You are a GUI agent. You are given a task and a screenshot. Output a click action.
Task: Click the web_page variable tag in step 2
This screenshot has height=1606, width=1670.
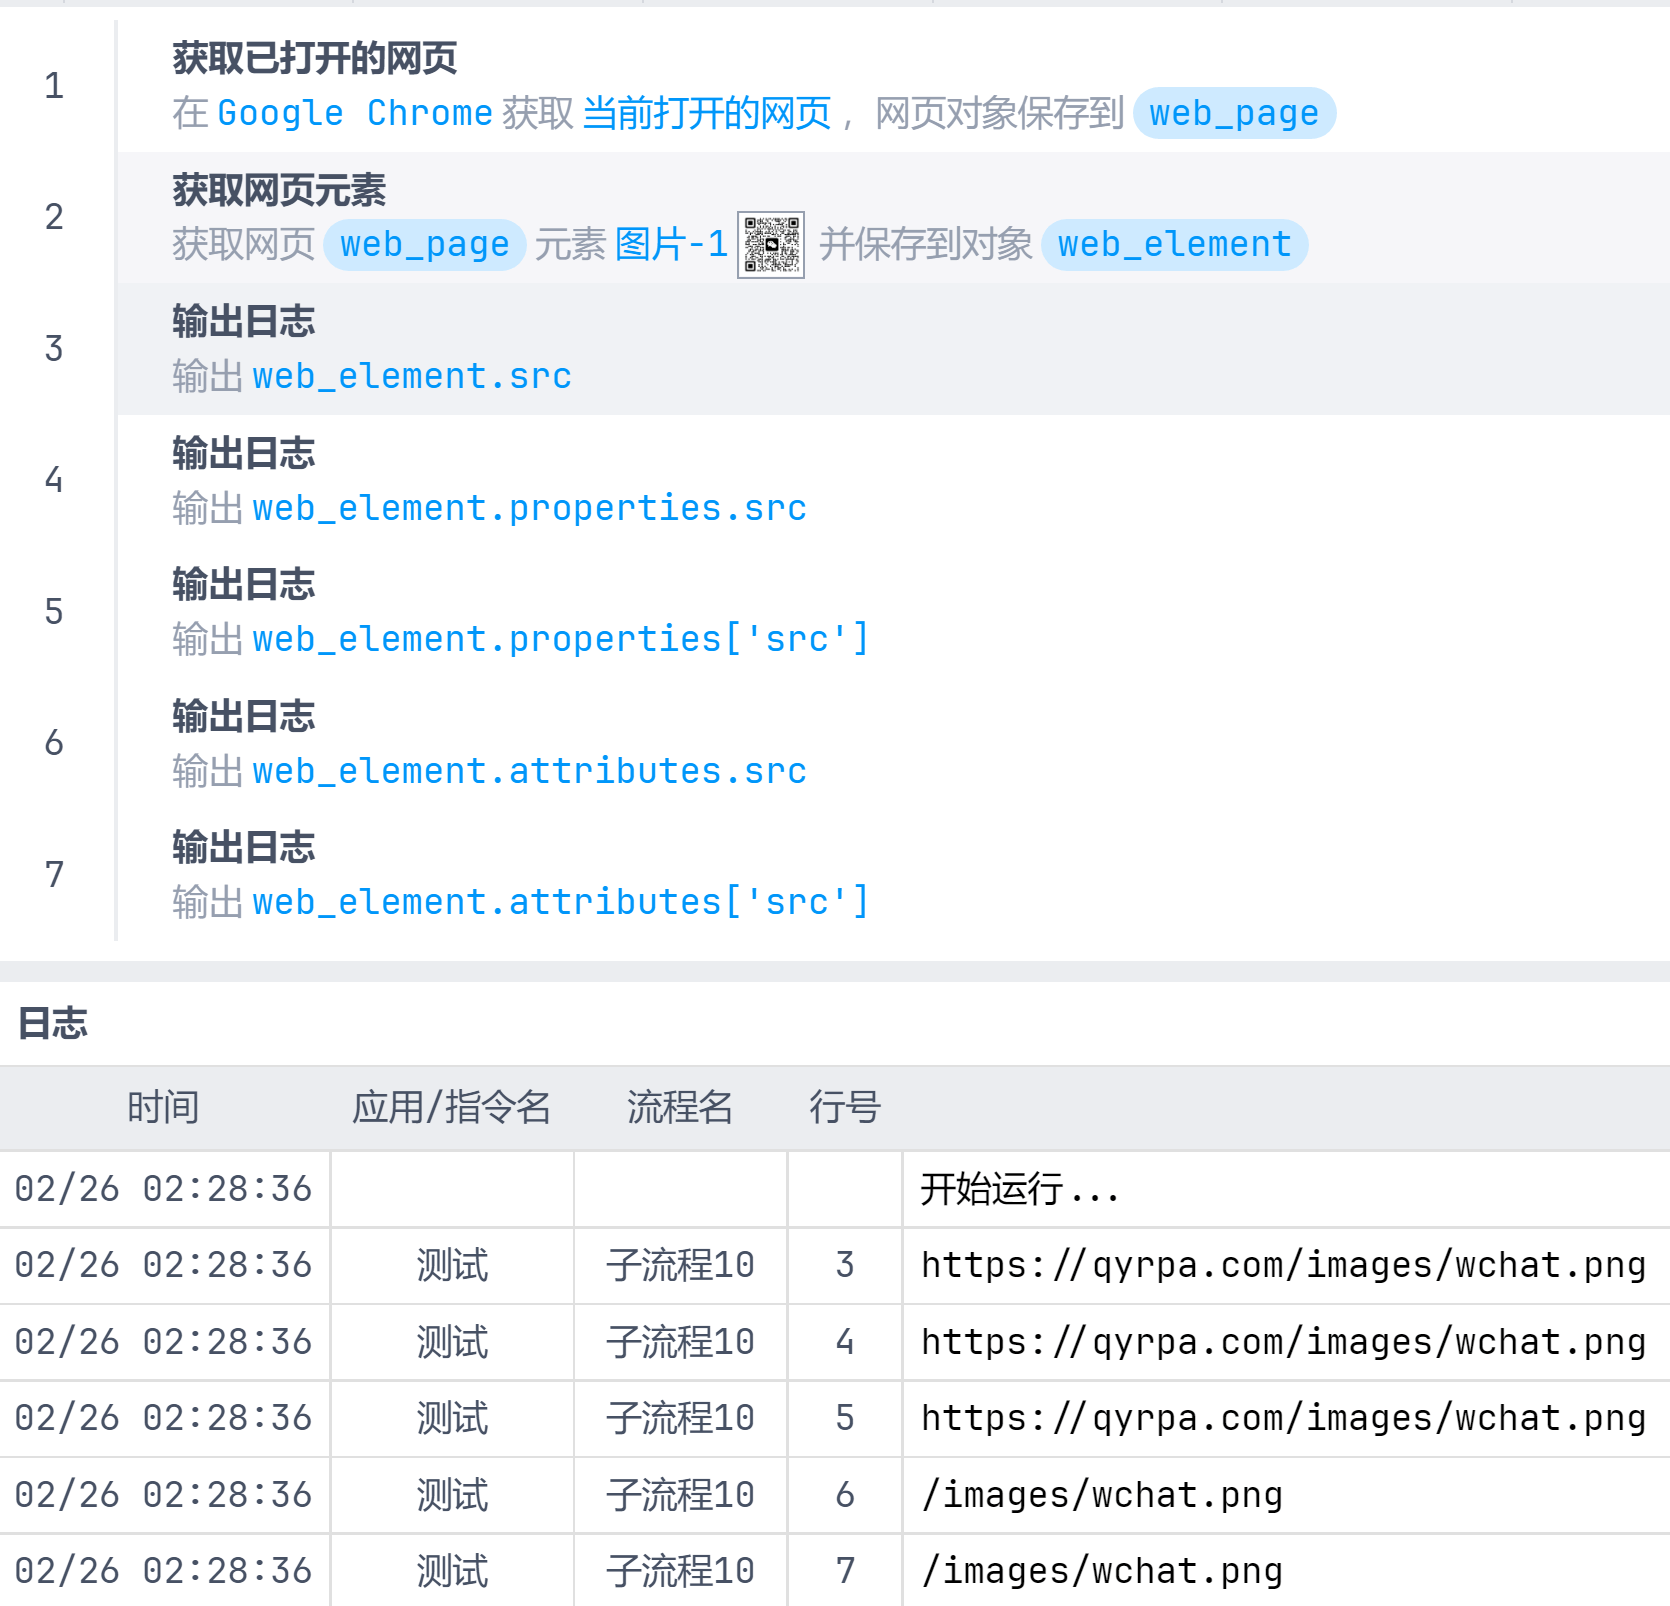(424, 245)
